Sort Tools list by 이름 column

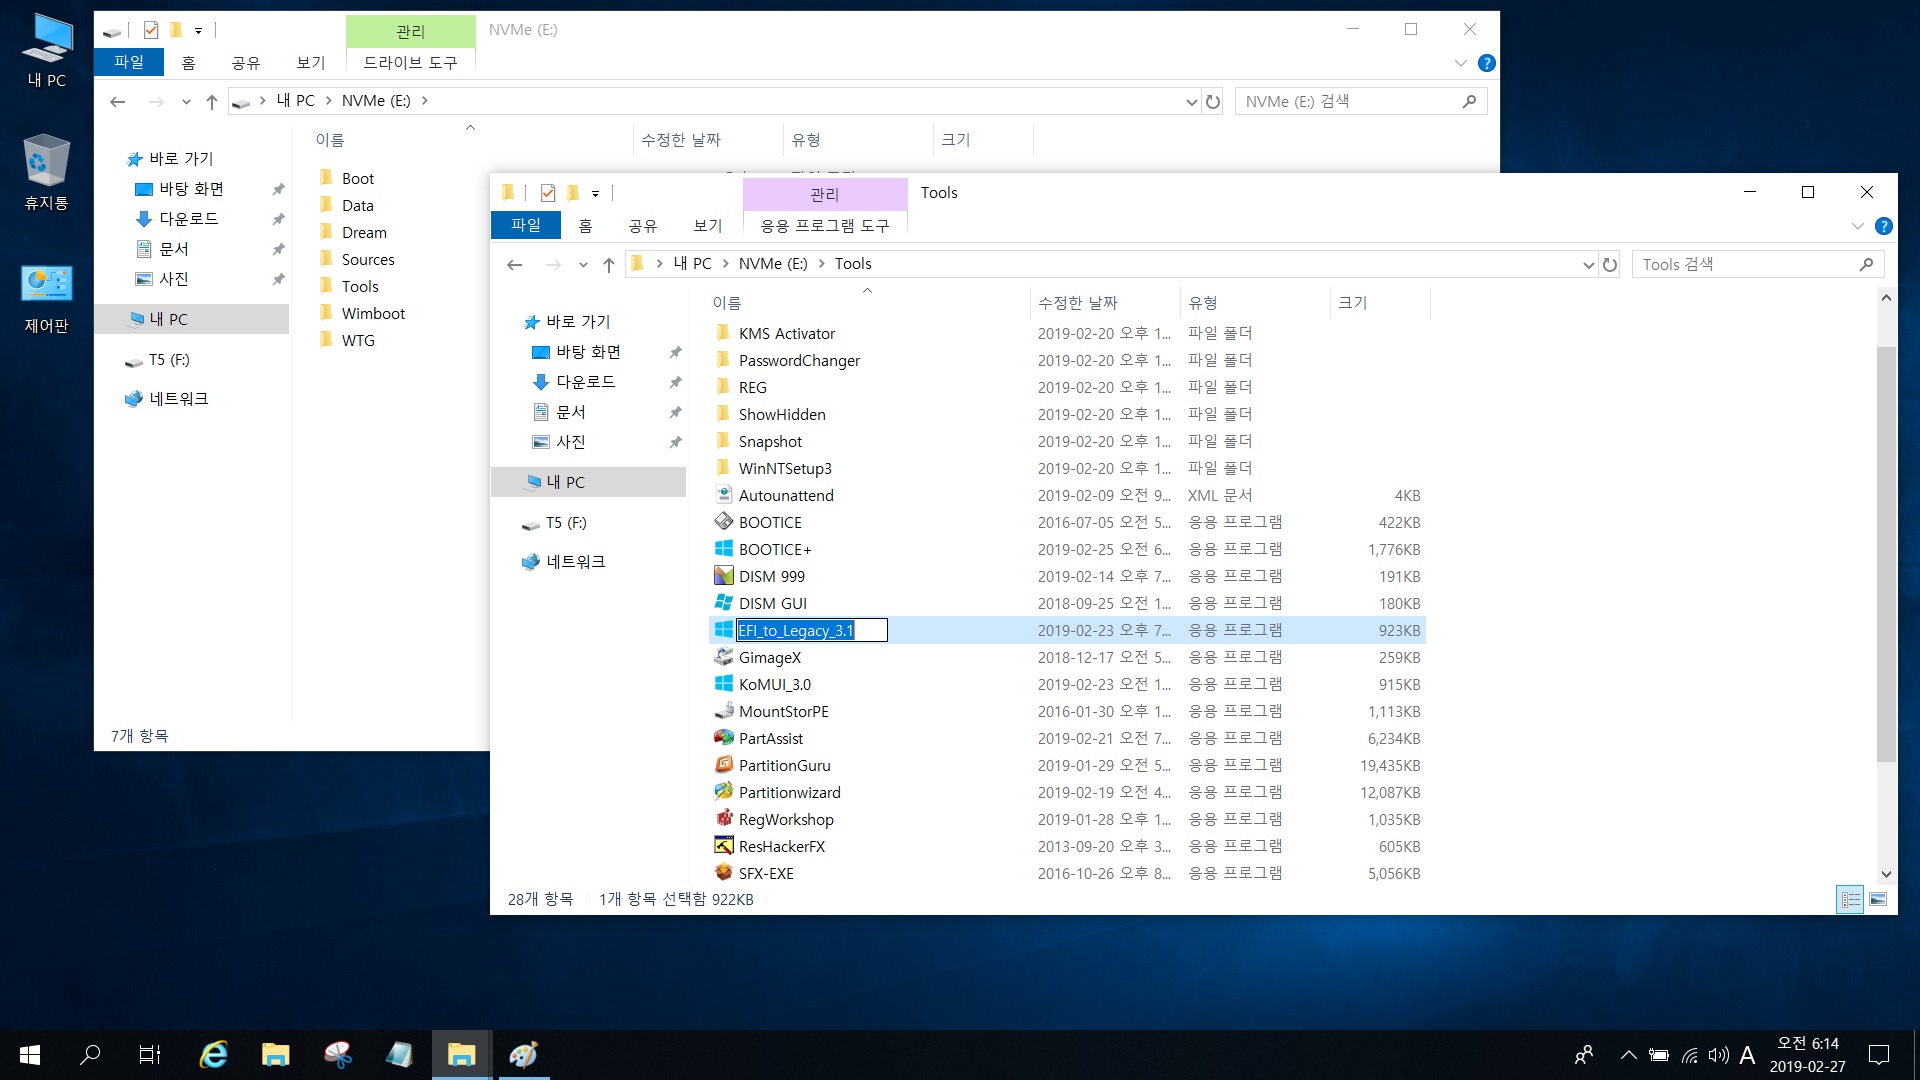click(x=727, y=303)
